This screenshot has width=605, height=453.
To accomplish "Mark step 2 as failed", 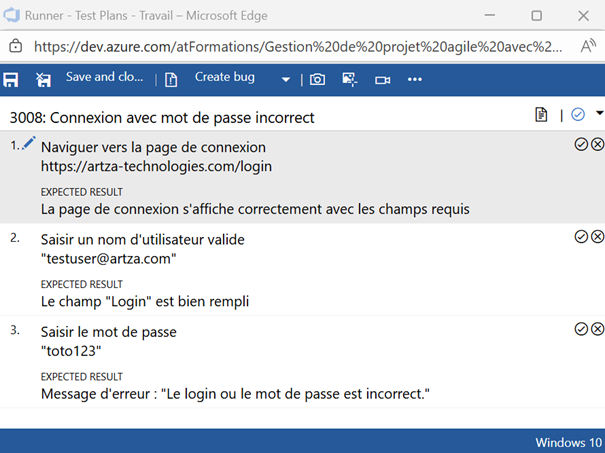I will (x=598, y=237).
